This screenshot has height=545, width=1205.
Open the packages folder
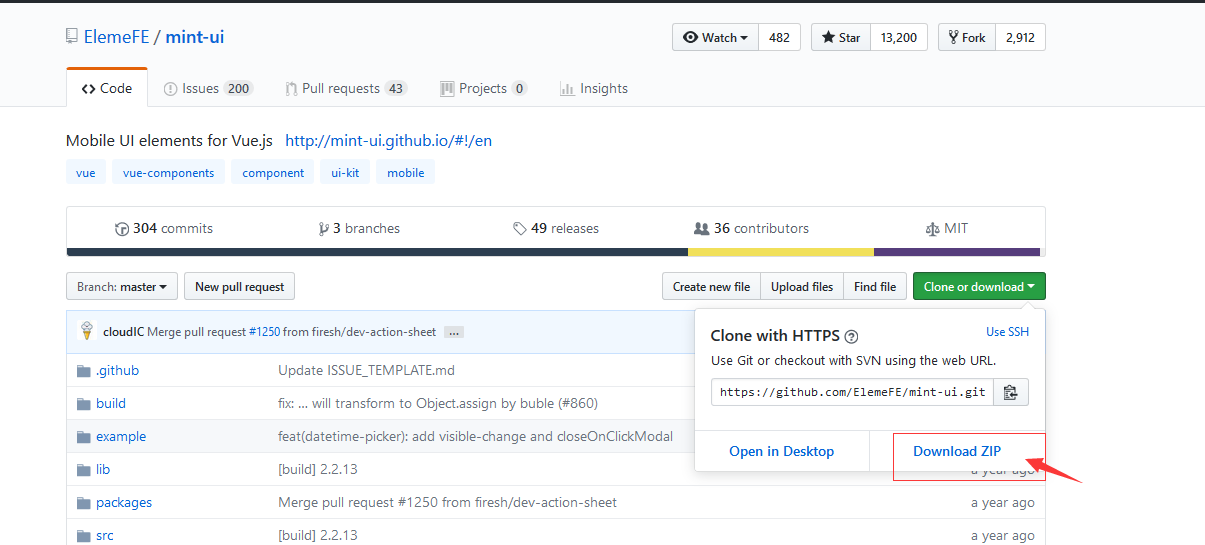point(124,502)
